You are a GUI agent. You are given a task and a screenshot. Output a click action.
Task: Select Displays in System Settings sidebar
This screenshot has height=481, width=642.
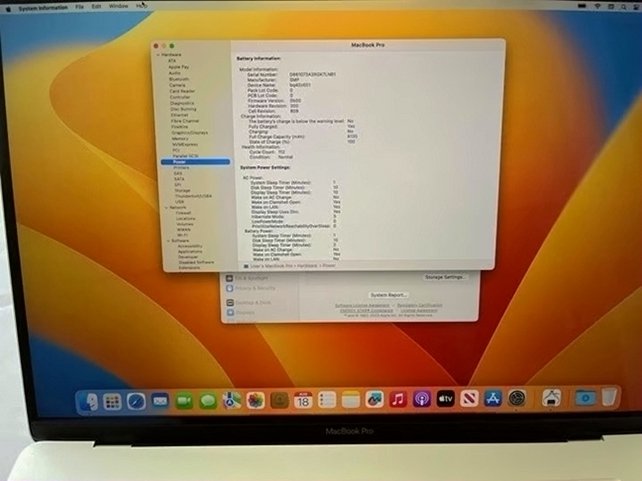[x=241, y=312]
